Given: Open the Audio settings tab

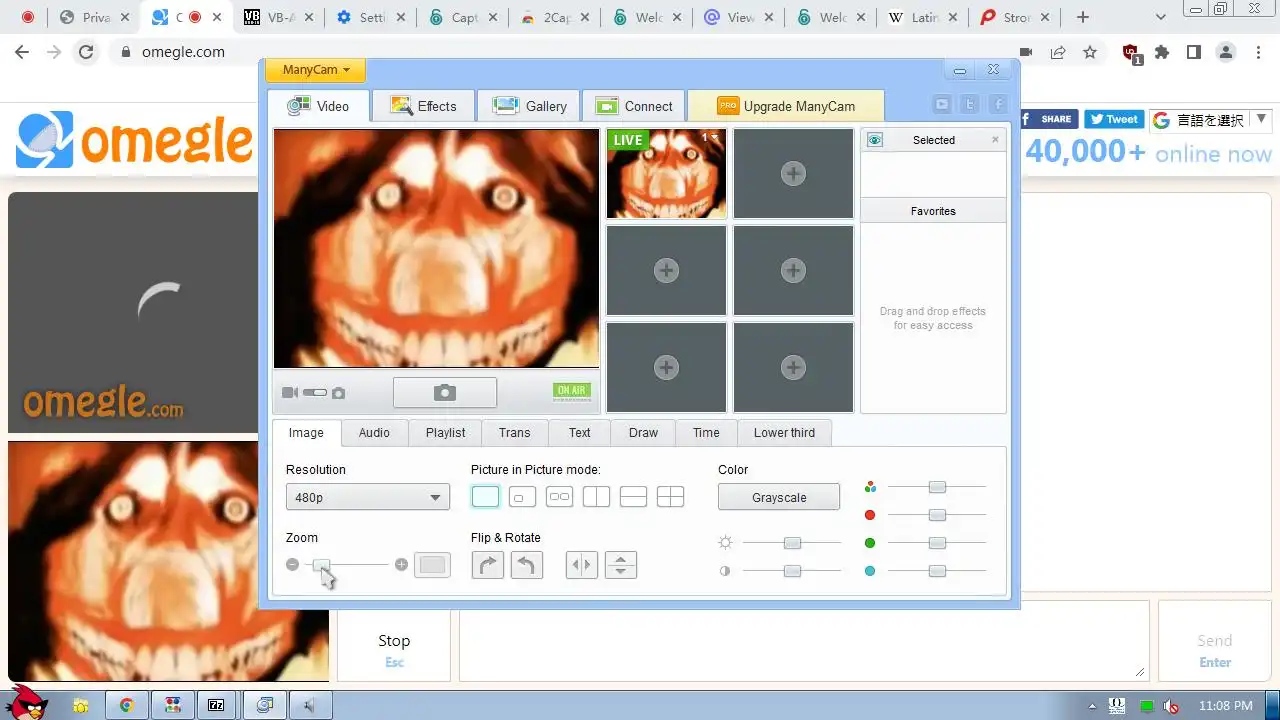Looking at the screenshot, I should coord(374,433).
